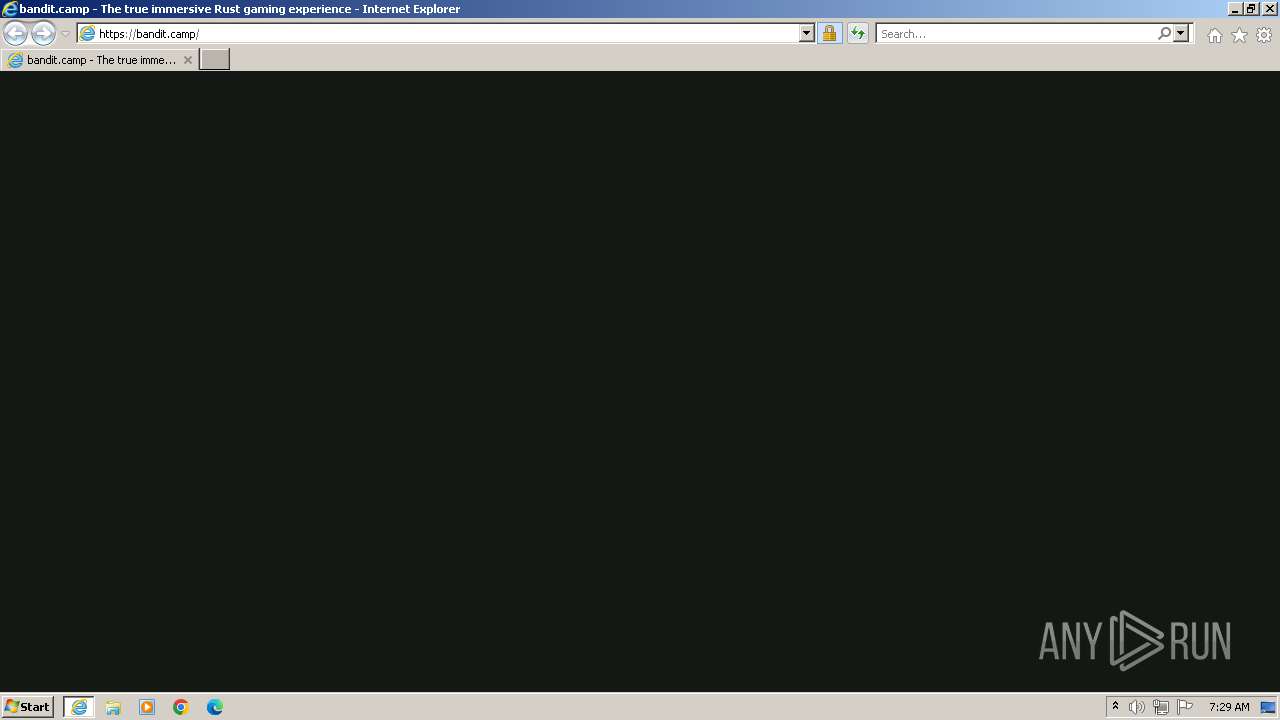Image resolution: width=1280 pixels, height=720 pixels.
Task: Click the Internet Explorer title bar icon
Action: point(10,9)
